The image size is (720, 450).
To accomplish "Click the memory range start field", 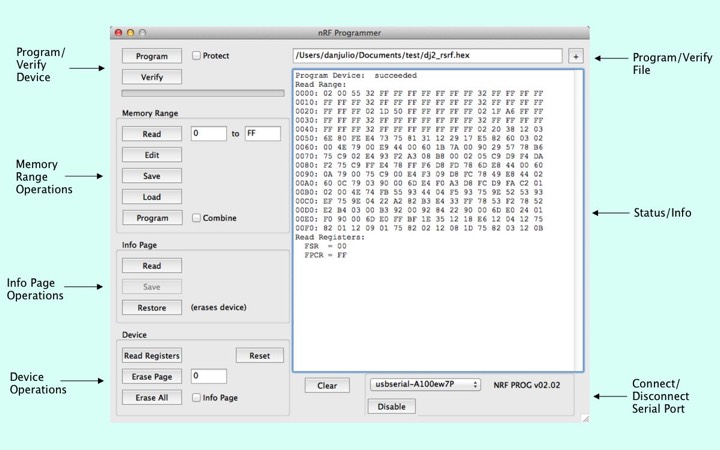I will point(208,133).
